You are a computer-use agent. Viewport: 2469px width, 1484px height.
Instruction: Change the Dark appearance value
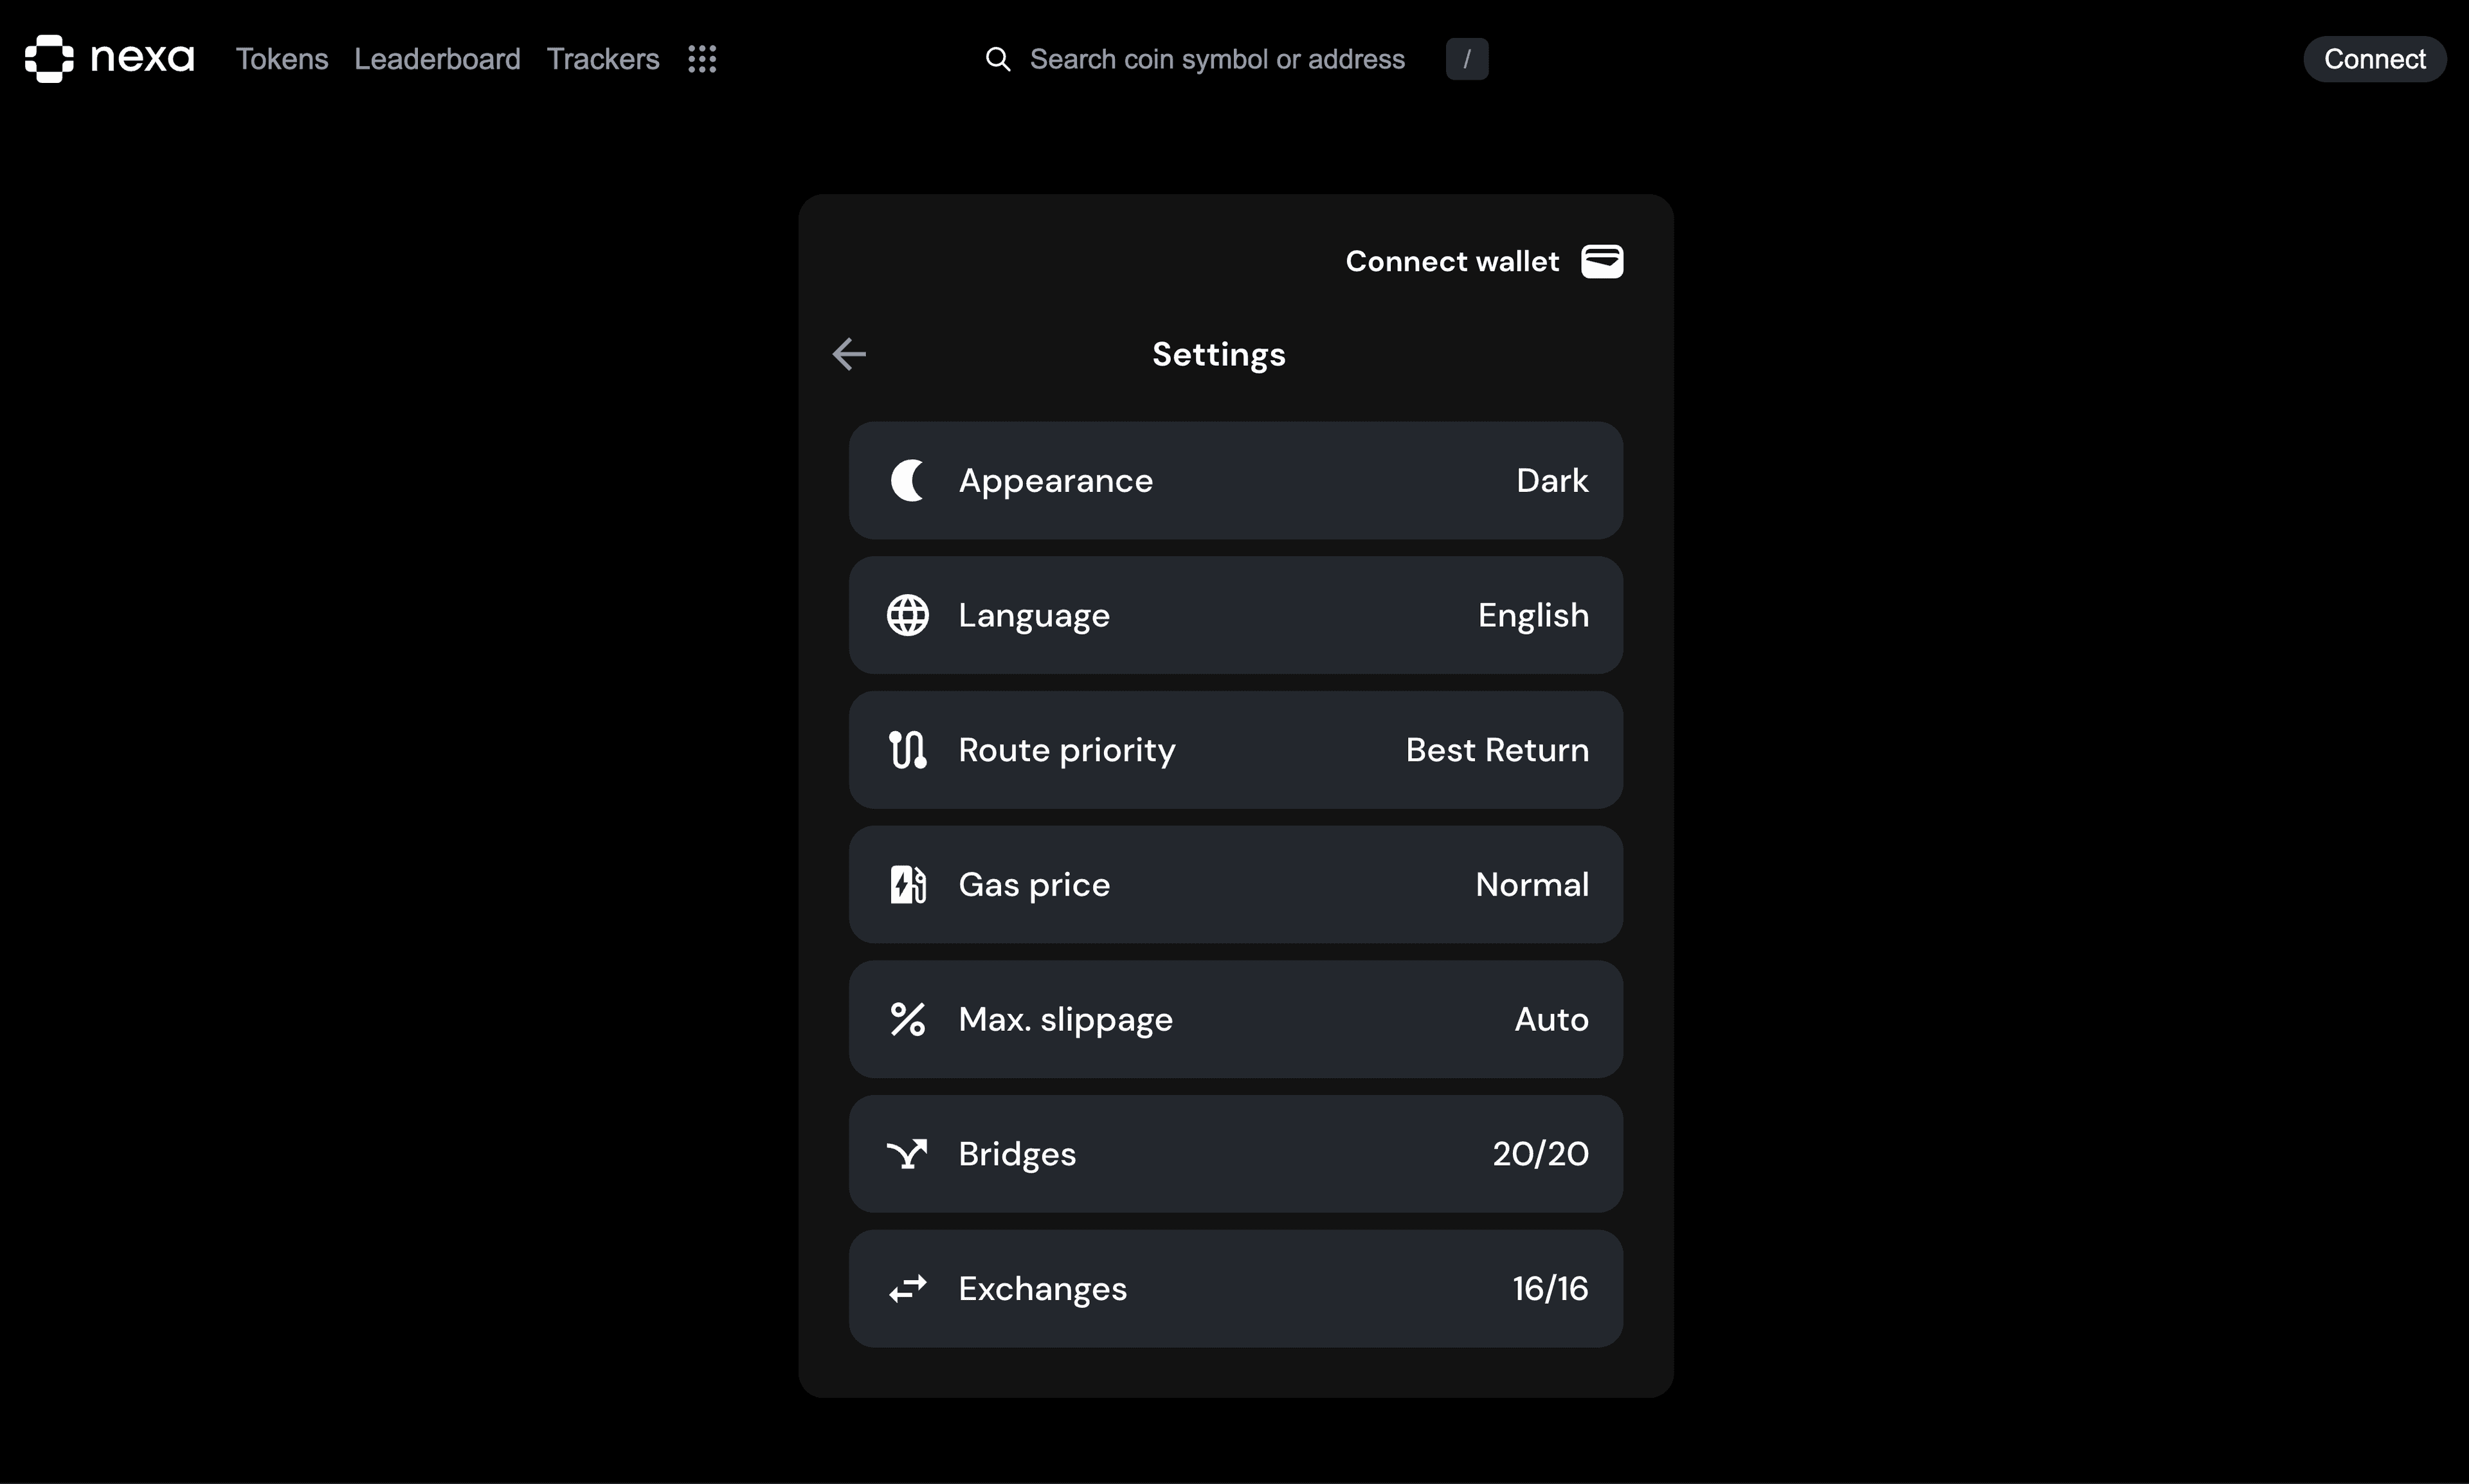pos(1551,481)
